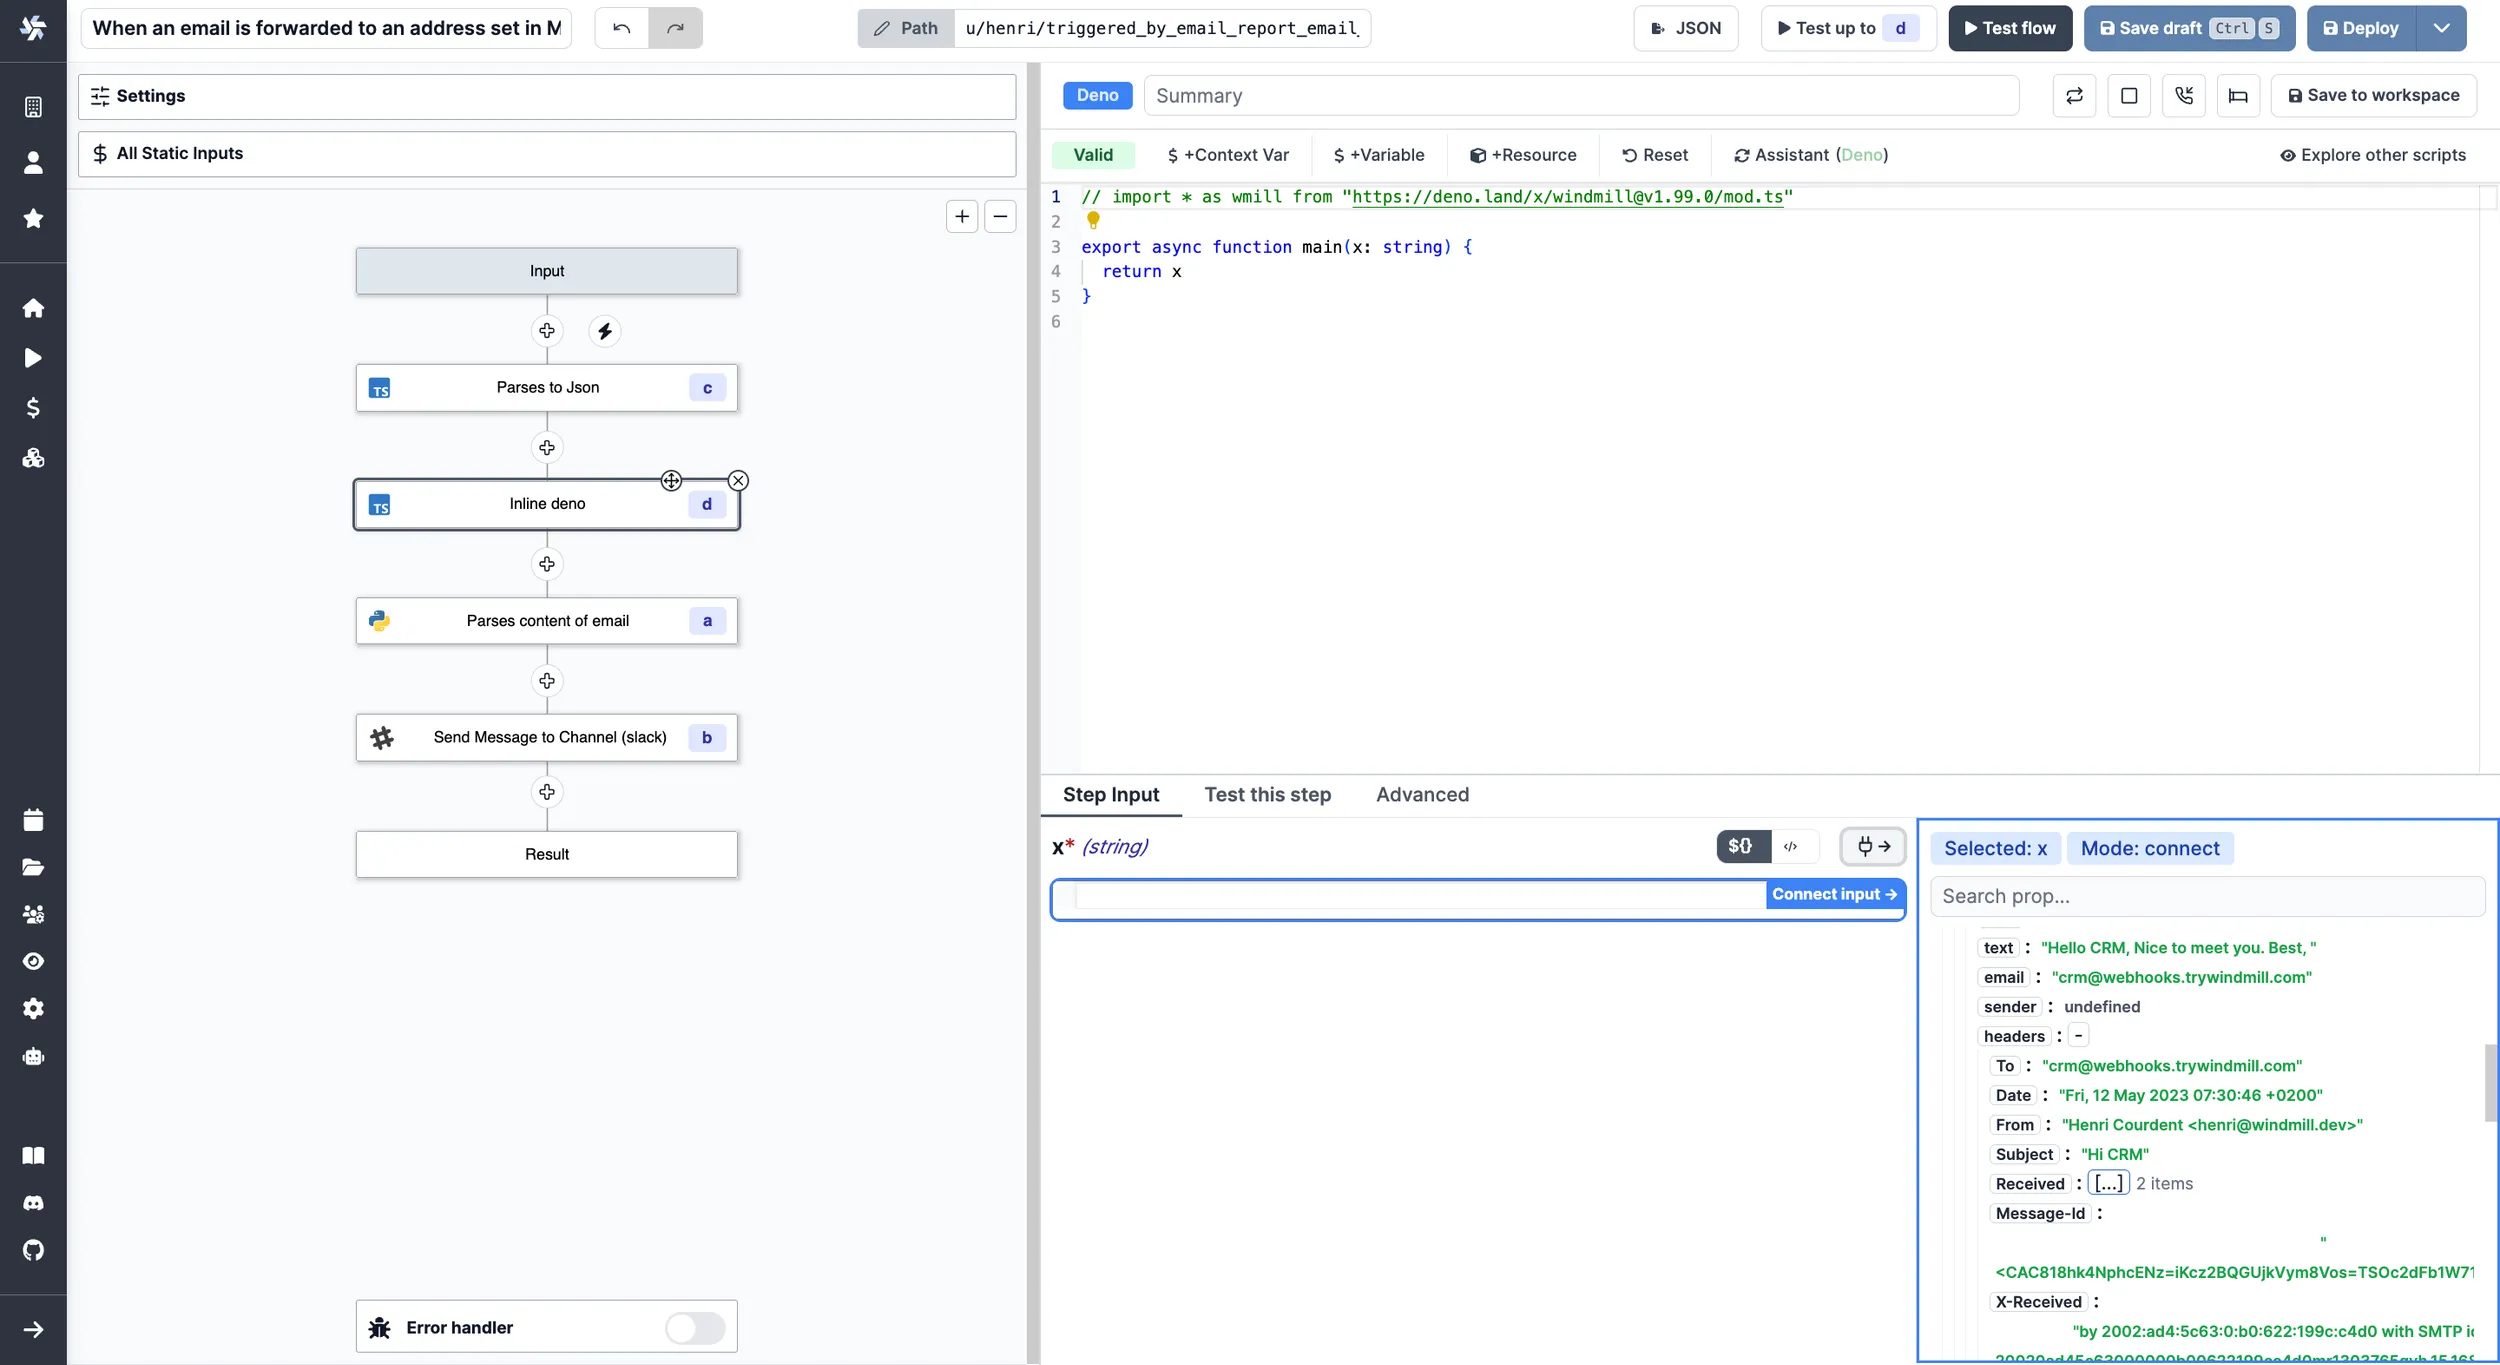Click the Deploy button

2369,27
